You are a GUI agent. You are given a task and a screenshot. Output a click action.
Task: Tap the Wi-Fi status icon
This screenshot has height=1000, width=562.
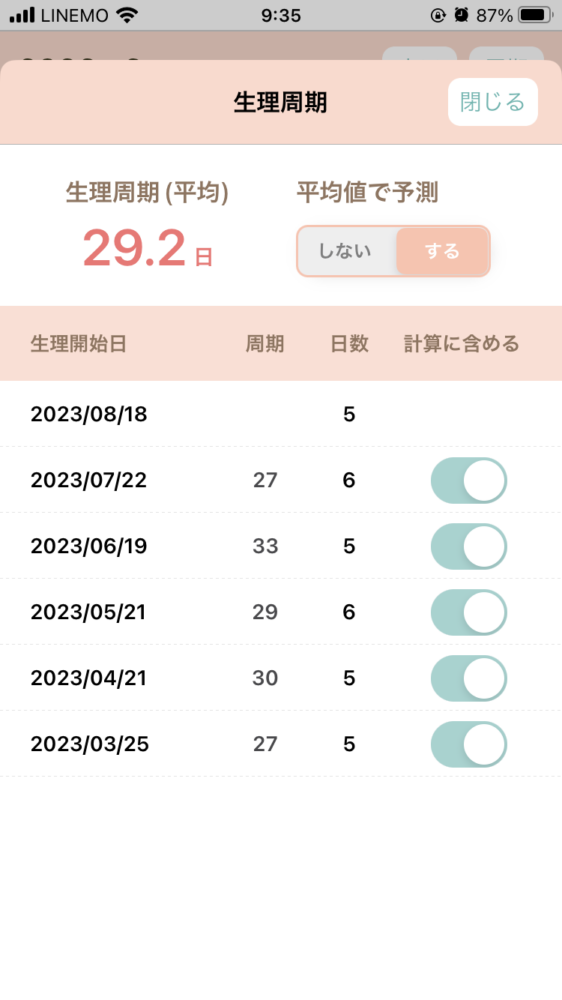point(128,15)
